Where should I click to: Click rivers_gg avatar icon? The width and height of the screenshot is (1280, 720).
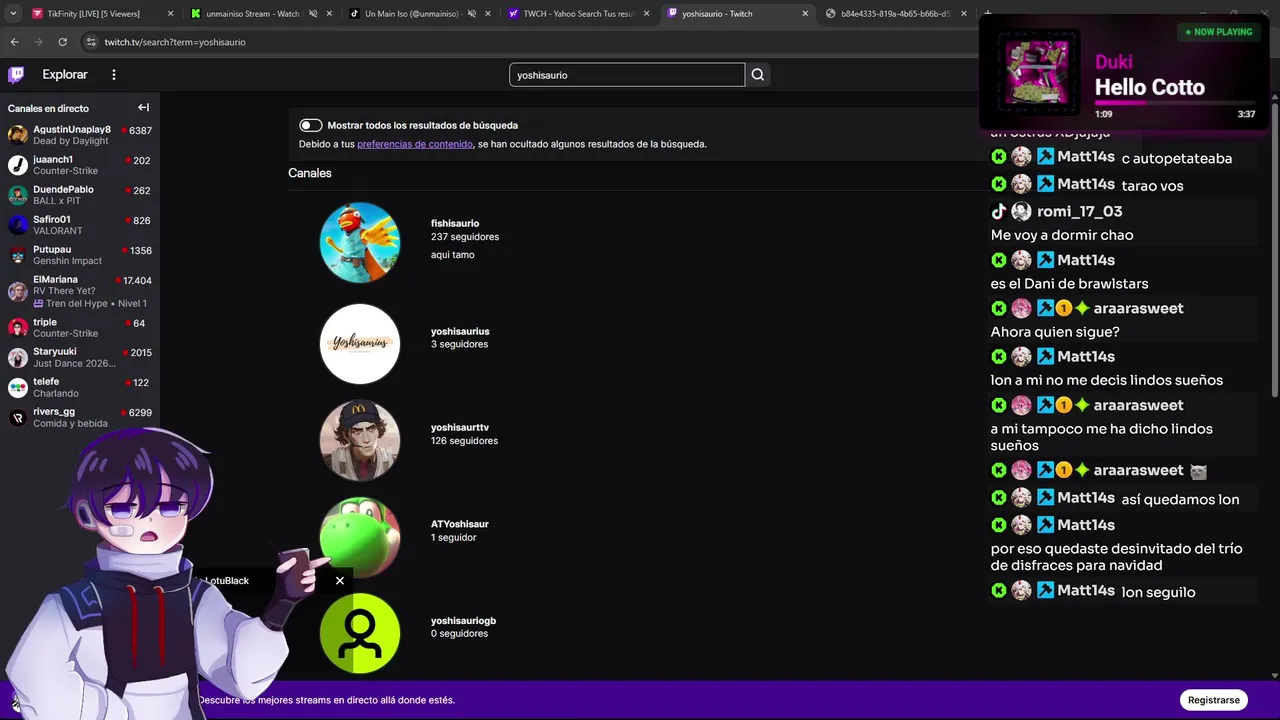(17, 417)
